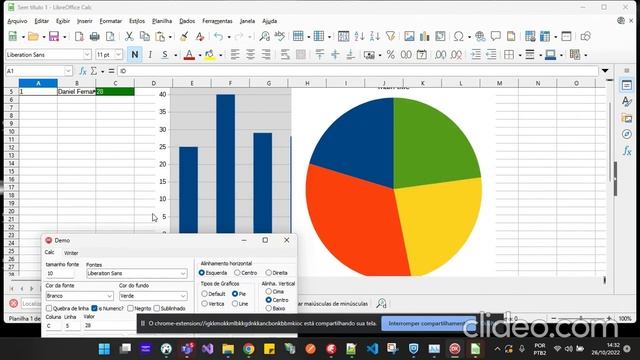Open the background color dropdown arrow

(x=221, y=55)
